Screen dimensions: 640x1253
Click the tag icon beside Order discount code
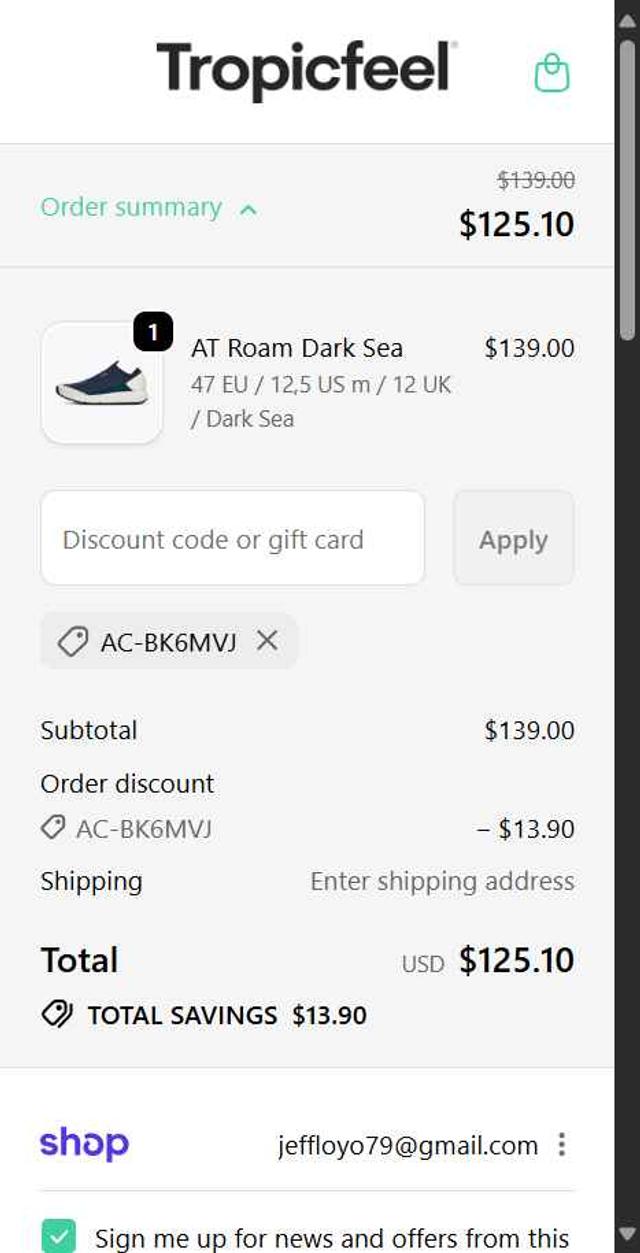click(x=53, y=828)
